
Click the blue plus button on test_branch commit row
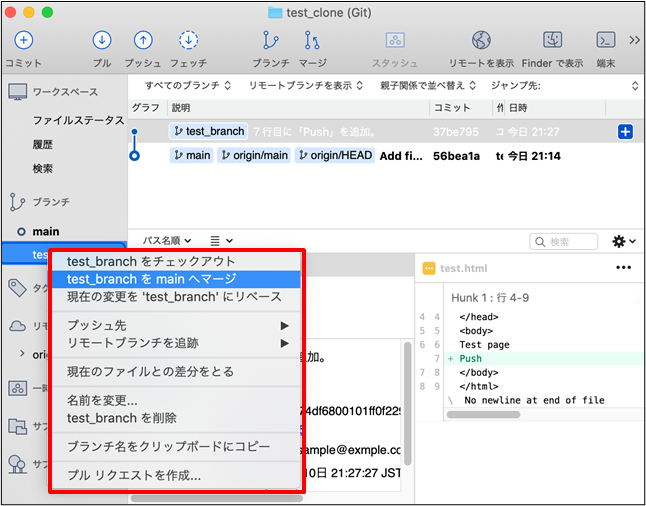[625, 132]
